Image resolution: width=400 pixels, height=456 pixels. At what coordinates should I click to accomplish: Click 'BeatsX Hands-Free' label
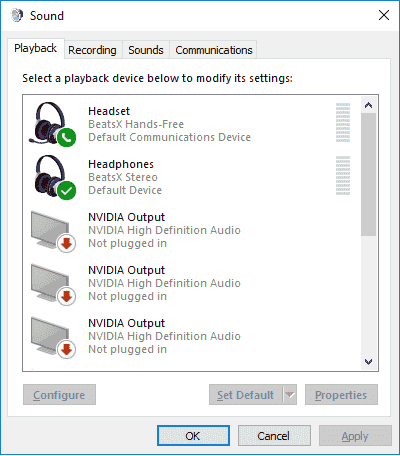pyautogui.click(x=136, y=124)
